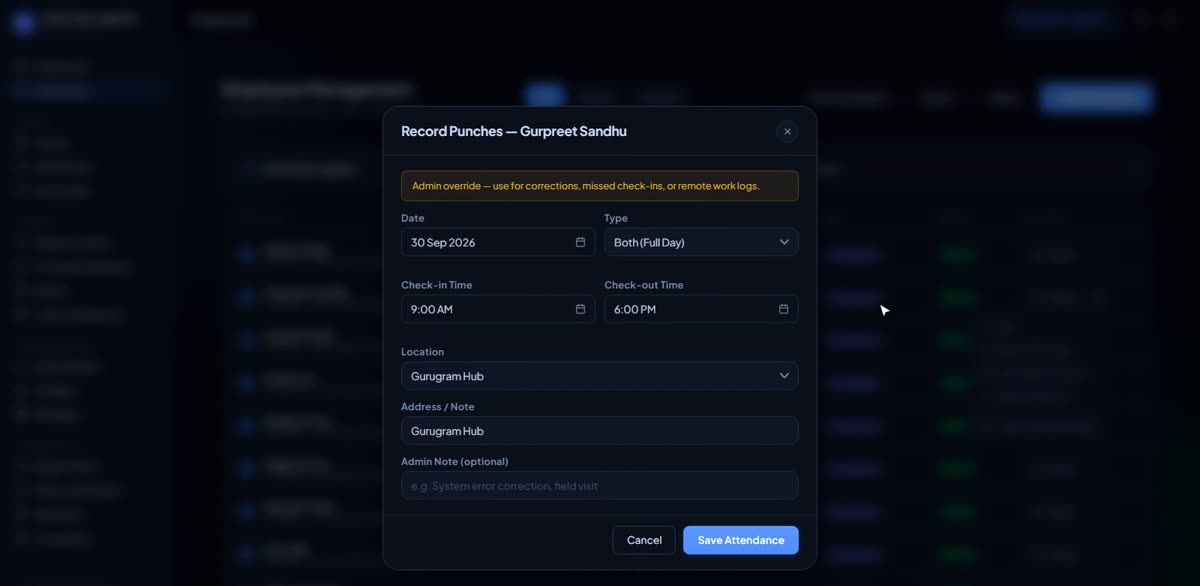Click the Check-in Time field 9:00 AM
The height and width of the screenshot is (586, 1200).
(x=498, y=309)
